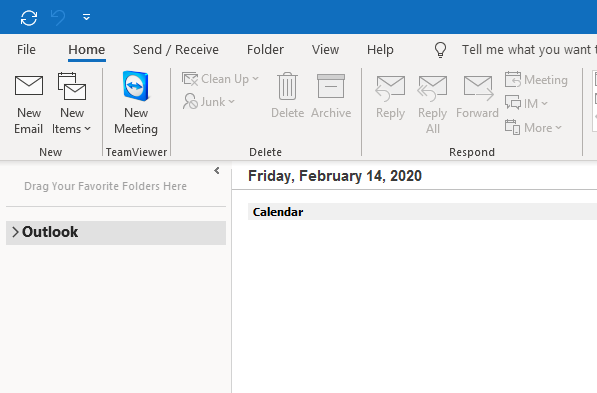Viewport: 597px width, 393px height.
Task: Click the Delete trash can icon
Action: click(287, 86)
